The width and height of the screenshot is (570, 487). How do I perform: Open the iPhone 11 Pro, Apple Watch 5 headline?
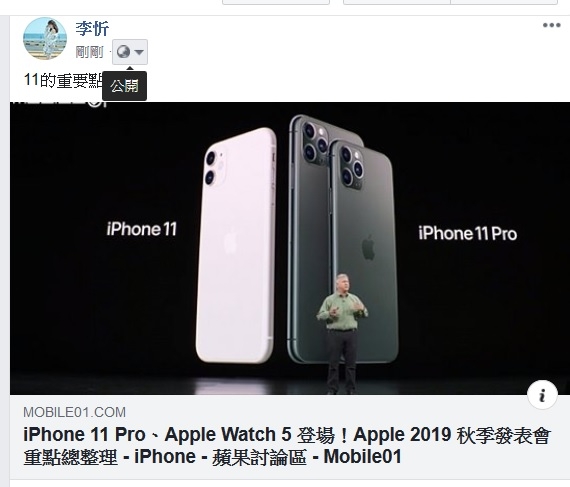(287, 446)
